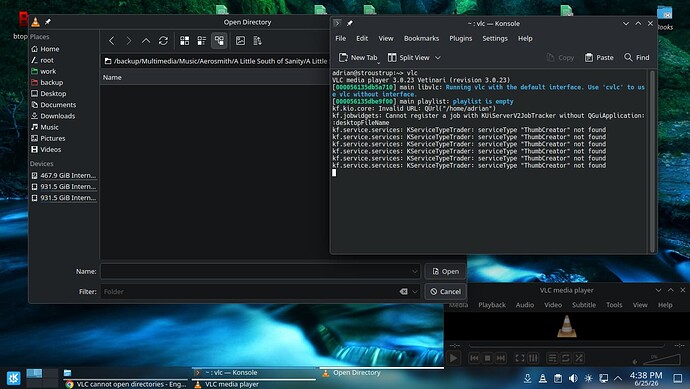Click Split View in Konsole toolbar
The height and width of the screenshot is (389, 690).
pyautogui.click(x=409, y=58)
